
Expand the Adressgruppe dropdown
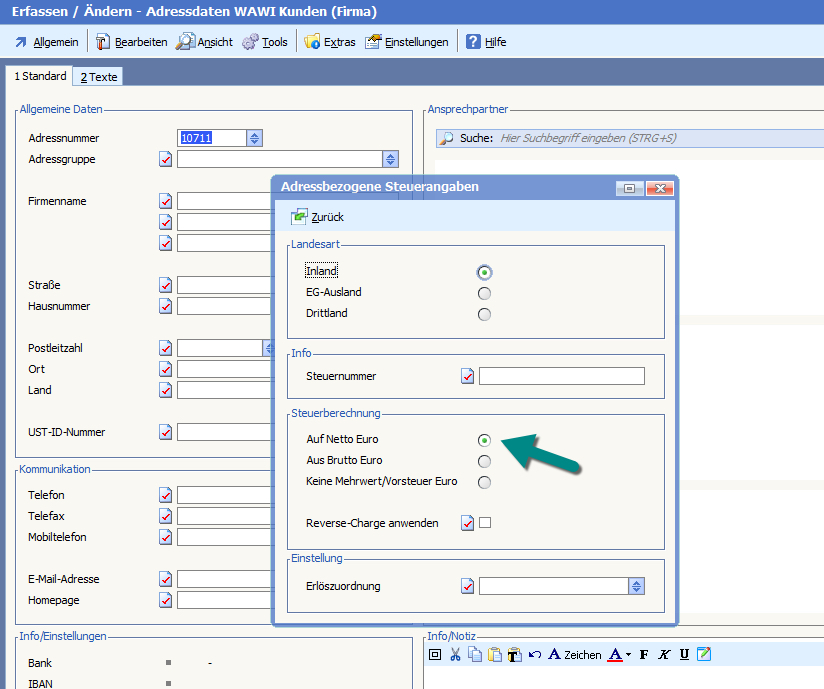click(x=390, y=159)
